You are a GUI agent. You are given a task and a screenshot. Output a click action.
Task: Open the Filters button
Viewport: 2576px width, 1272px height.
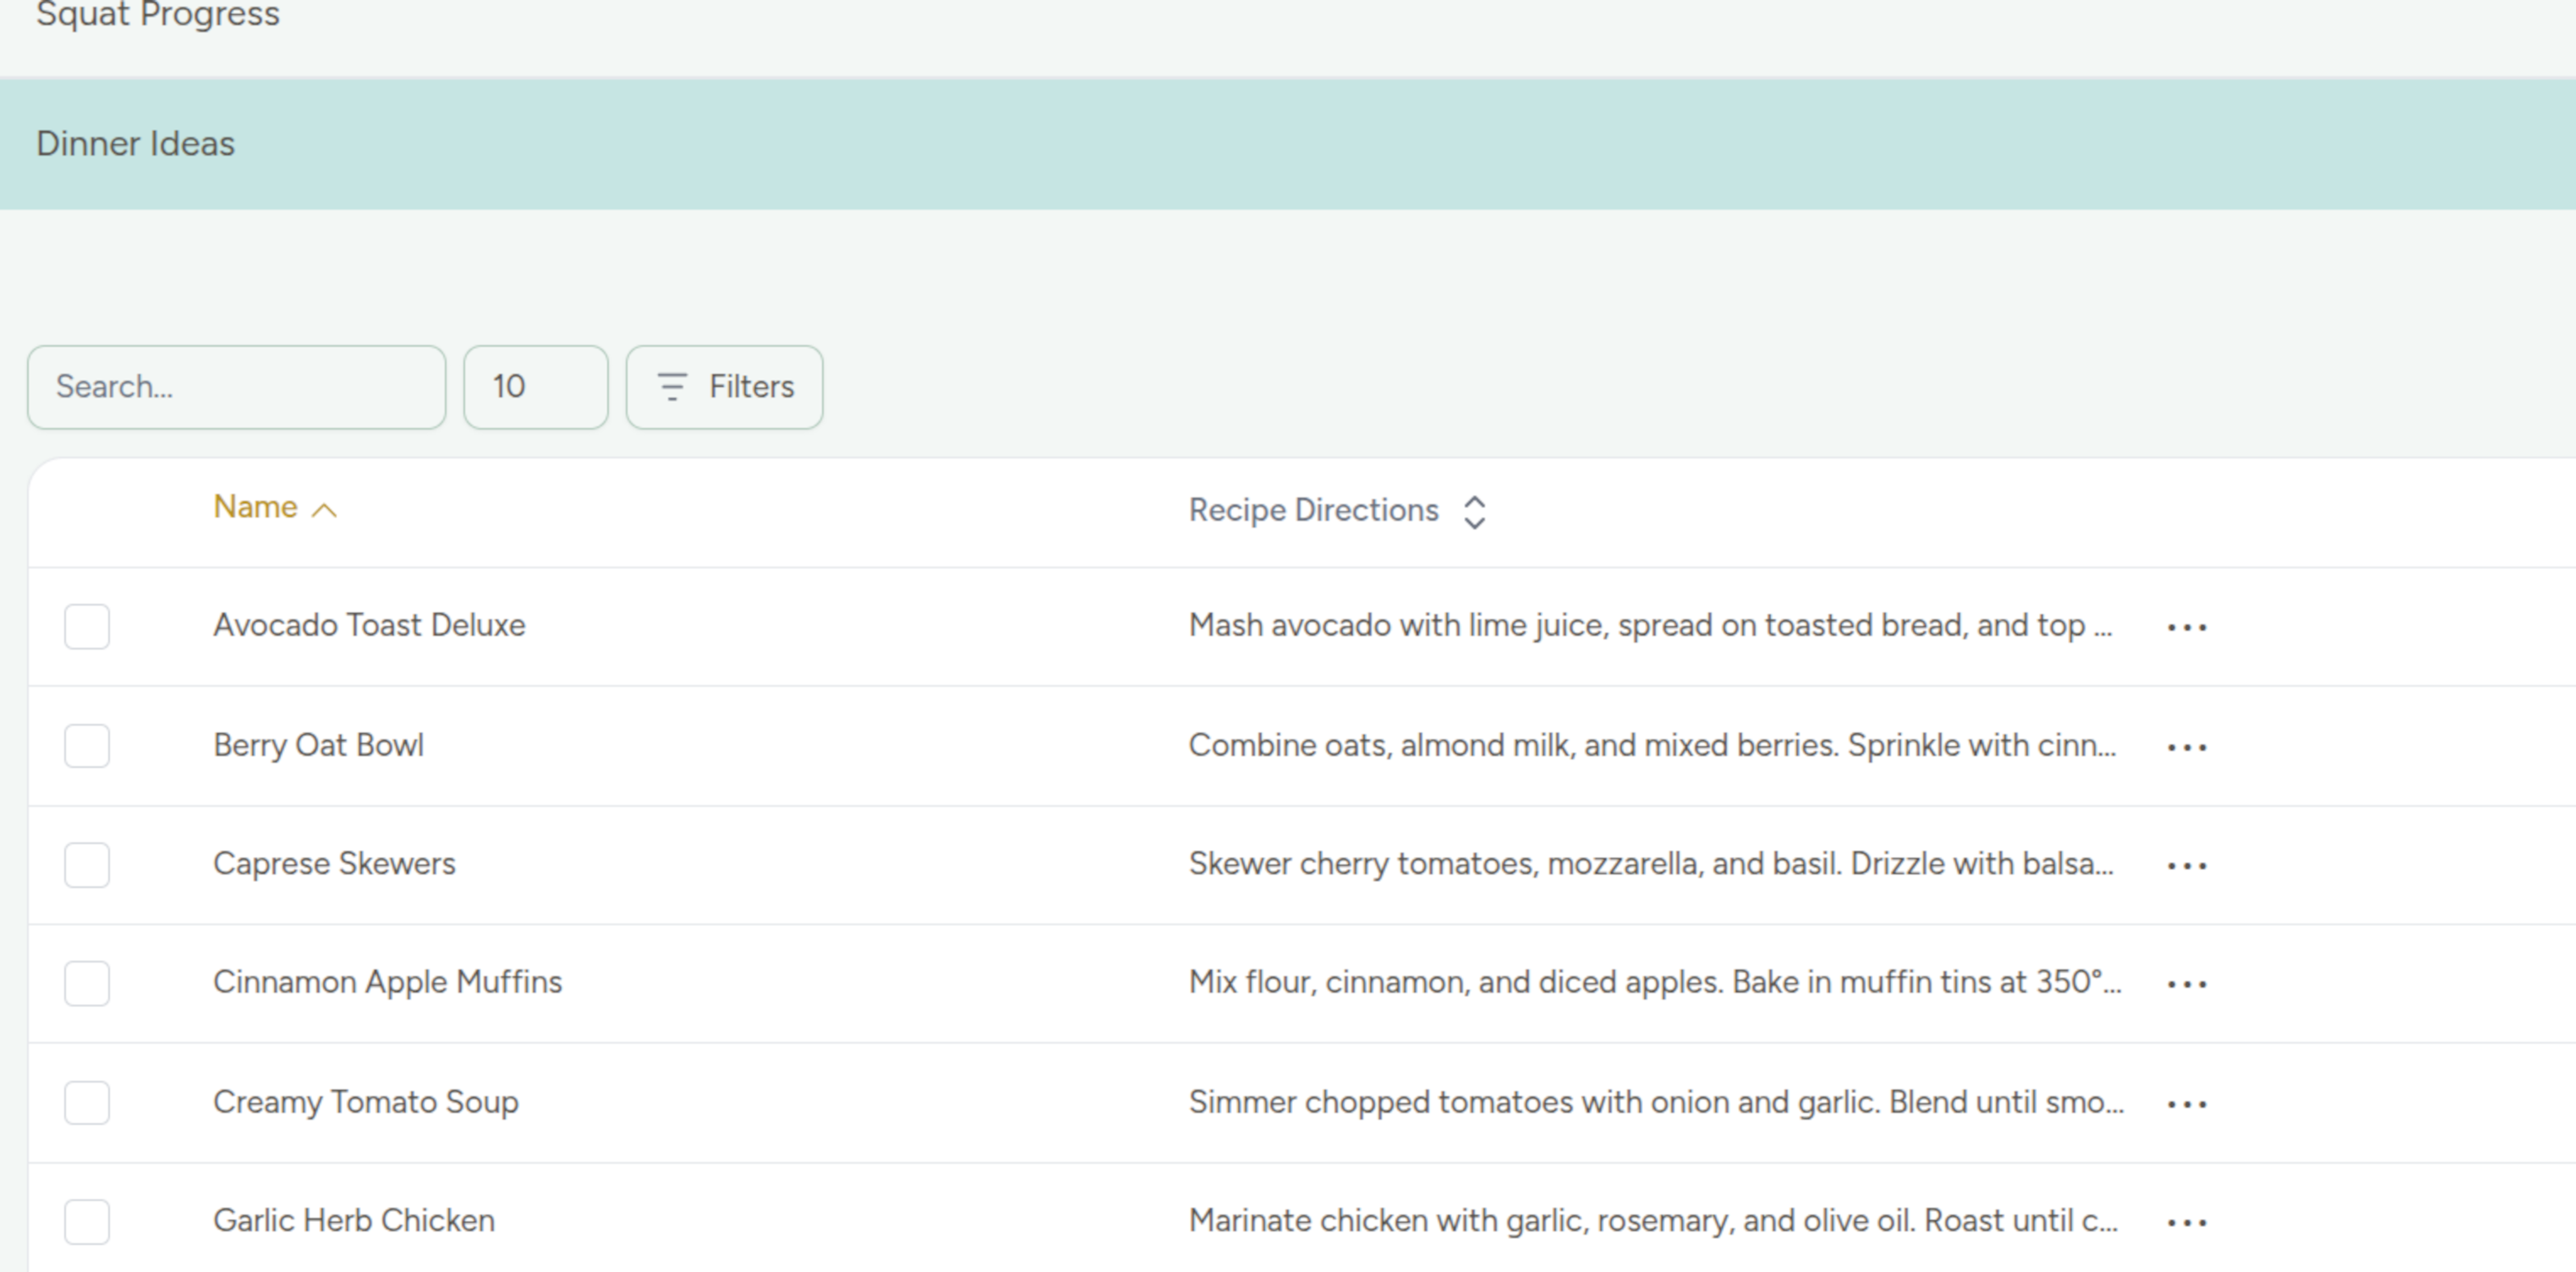point(724,387)
